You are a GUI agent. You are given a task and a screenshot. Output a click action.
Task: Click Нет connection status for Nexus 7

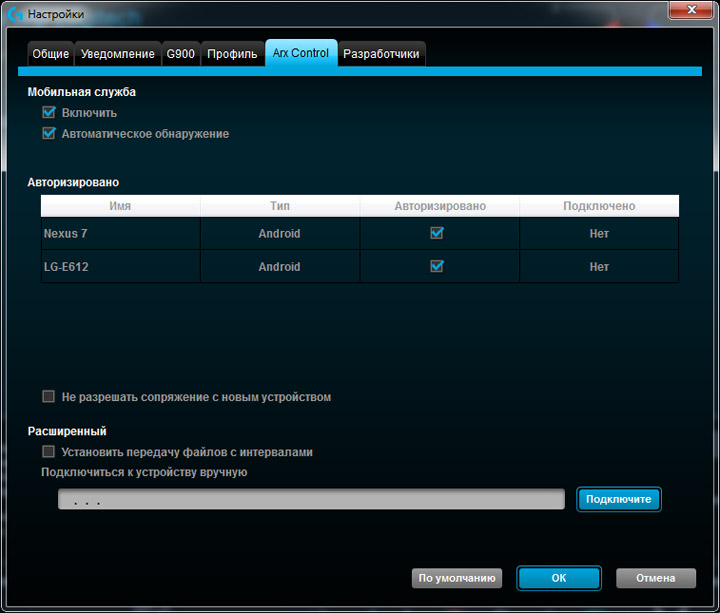point(599,234)
